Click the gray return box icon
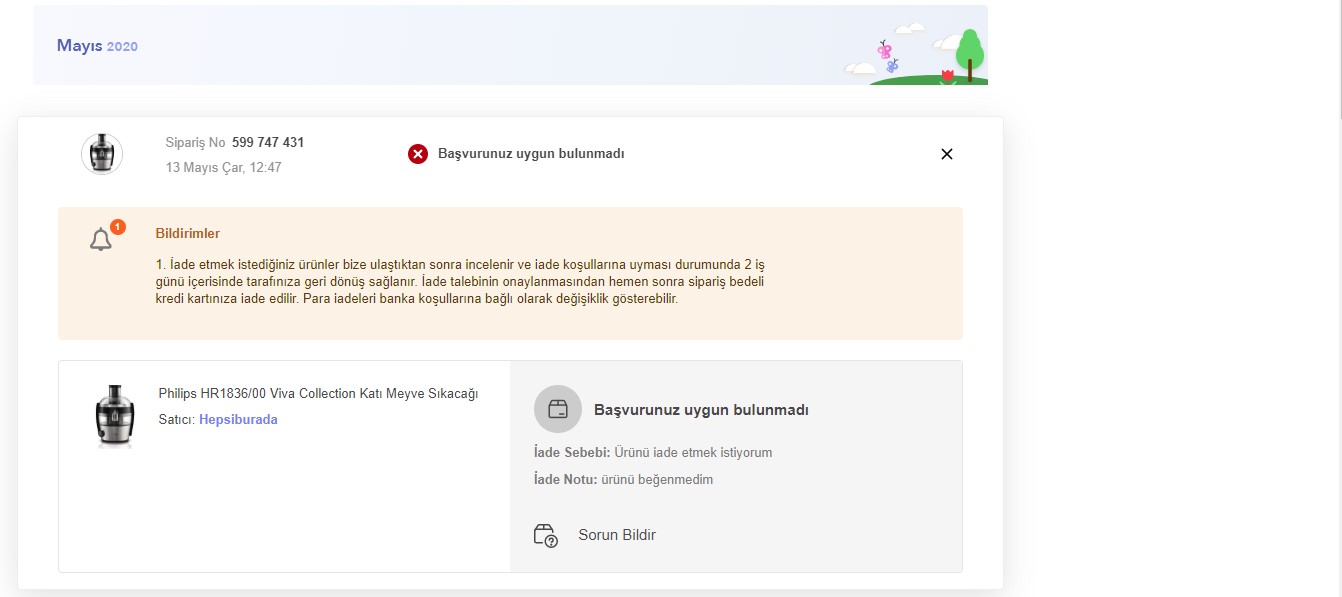The image size is (1342, 597). [x=557, y=409]
